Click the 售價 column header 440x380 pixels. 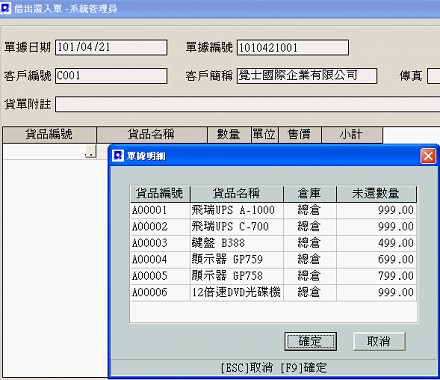300,135
